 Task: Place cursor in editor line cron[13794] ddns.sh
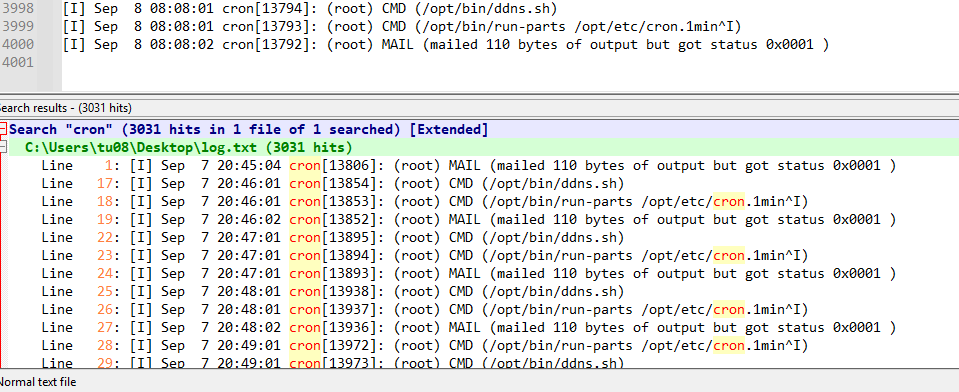(x=310, y=9)
